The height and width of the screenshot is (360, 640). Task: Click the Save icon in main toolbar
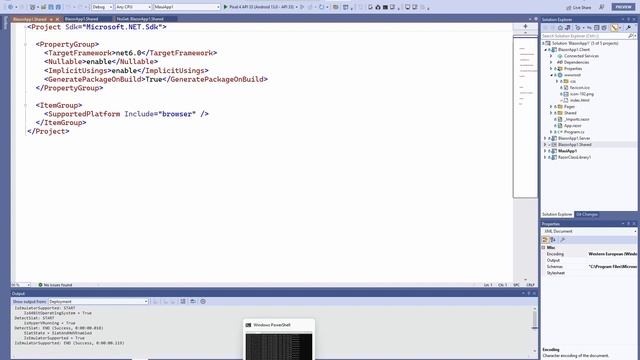[51, 7]
